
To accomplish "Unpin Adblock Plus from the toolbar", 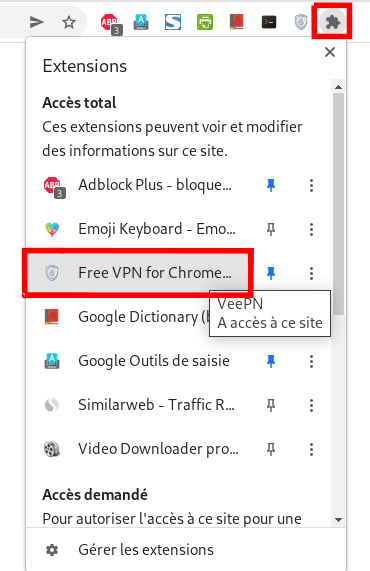I will coord(271,185).
